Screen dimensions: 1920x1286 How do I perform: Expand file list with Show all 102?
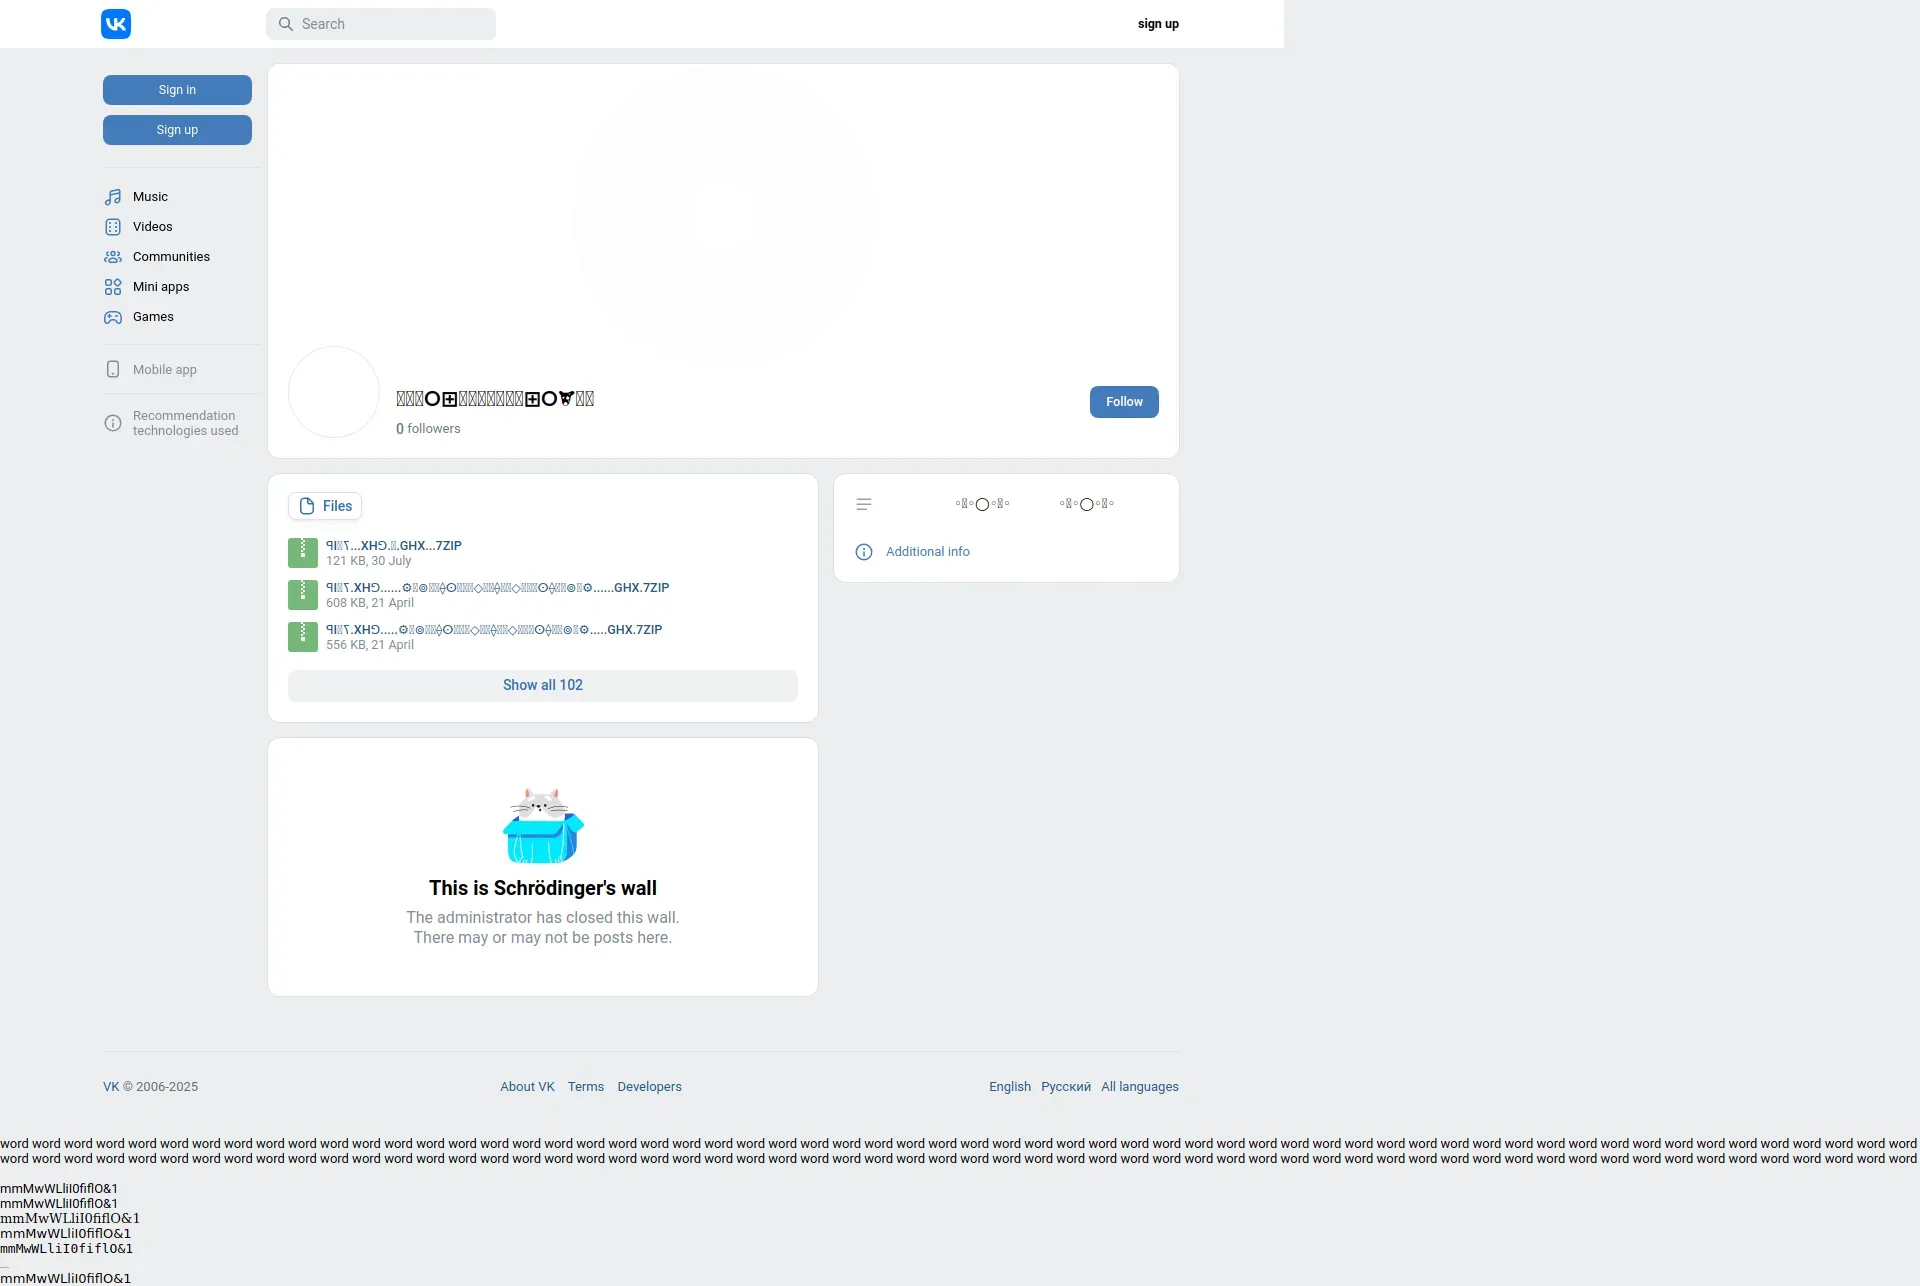tap(542, 686)
